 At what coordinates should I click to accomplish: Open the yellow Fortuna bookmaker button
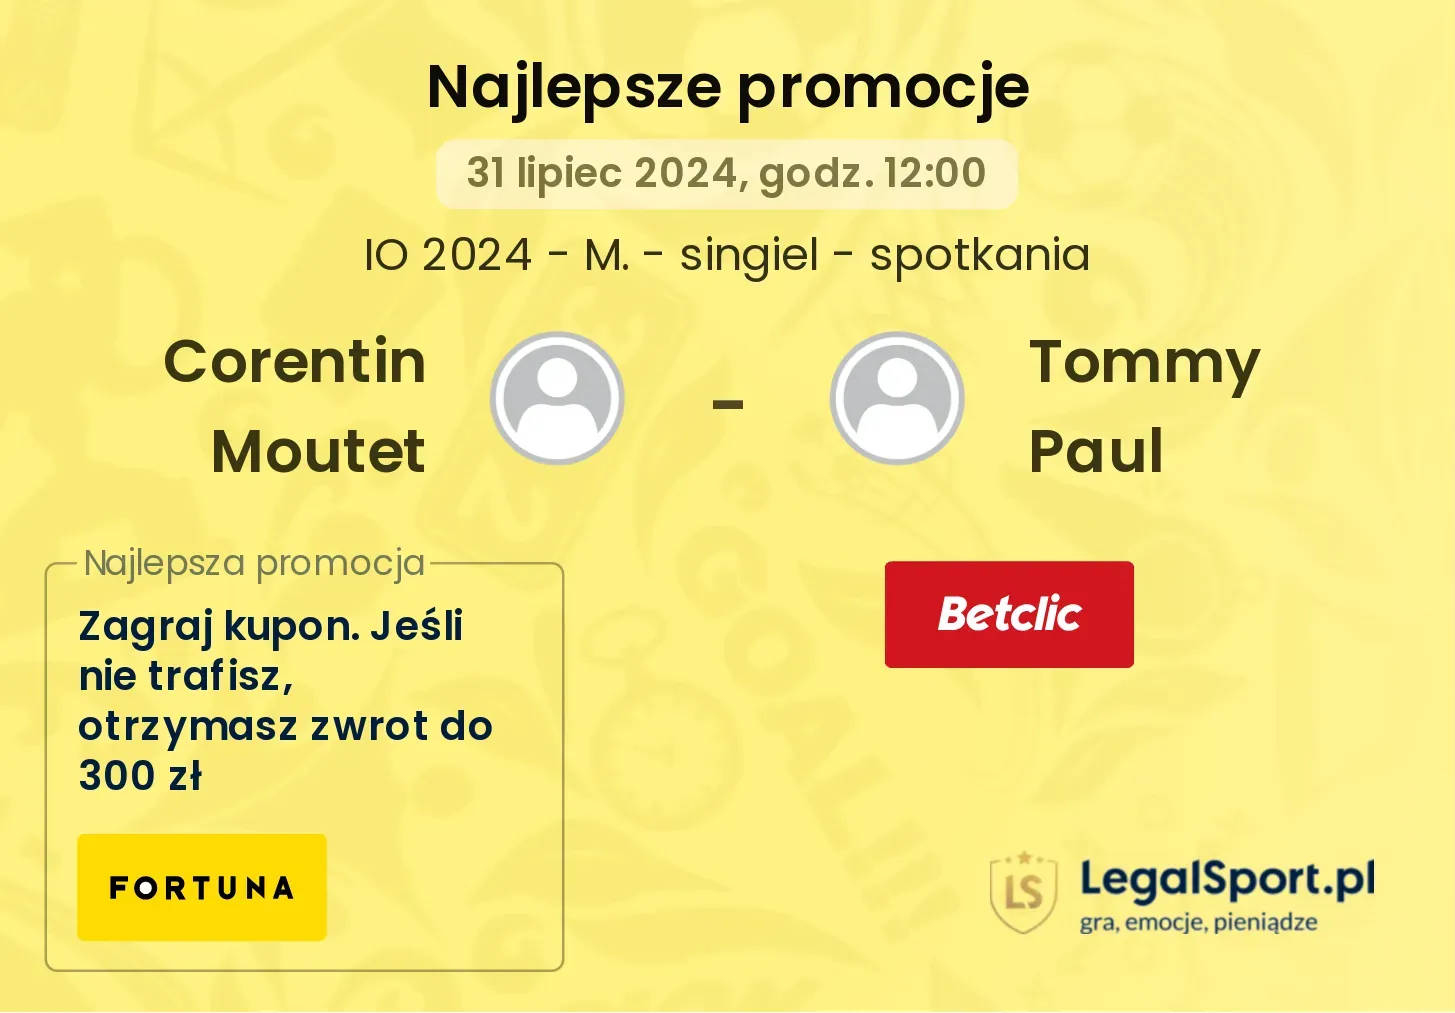coord(202,887)
